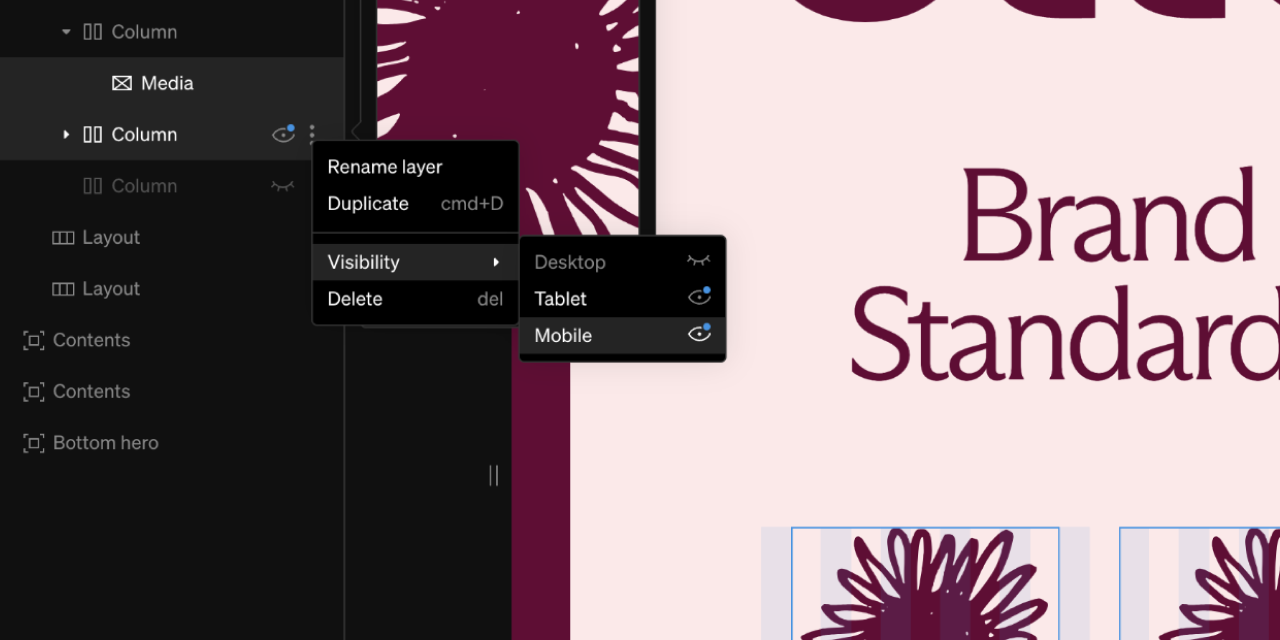This screenshot has width=1280, height=640.
Task: Click the closed-eye icon on the dimmed Column layer
Action: 282,186
